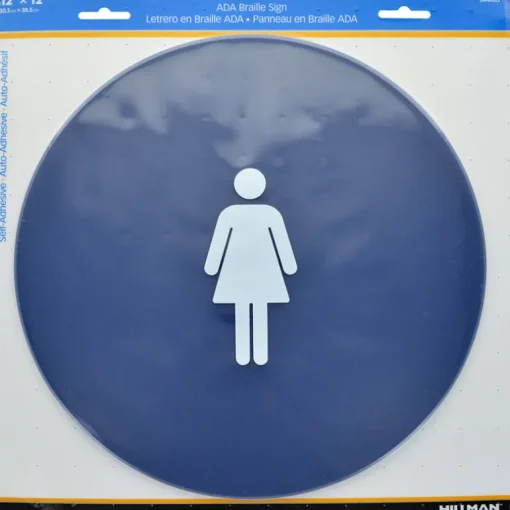The width and height of the screenshot is (510, 510).
Task: Click the "ADA Braille Sign" title text
Action: point(251,7)
